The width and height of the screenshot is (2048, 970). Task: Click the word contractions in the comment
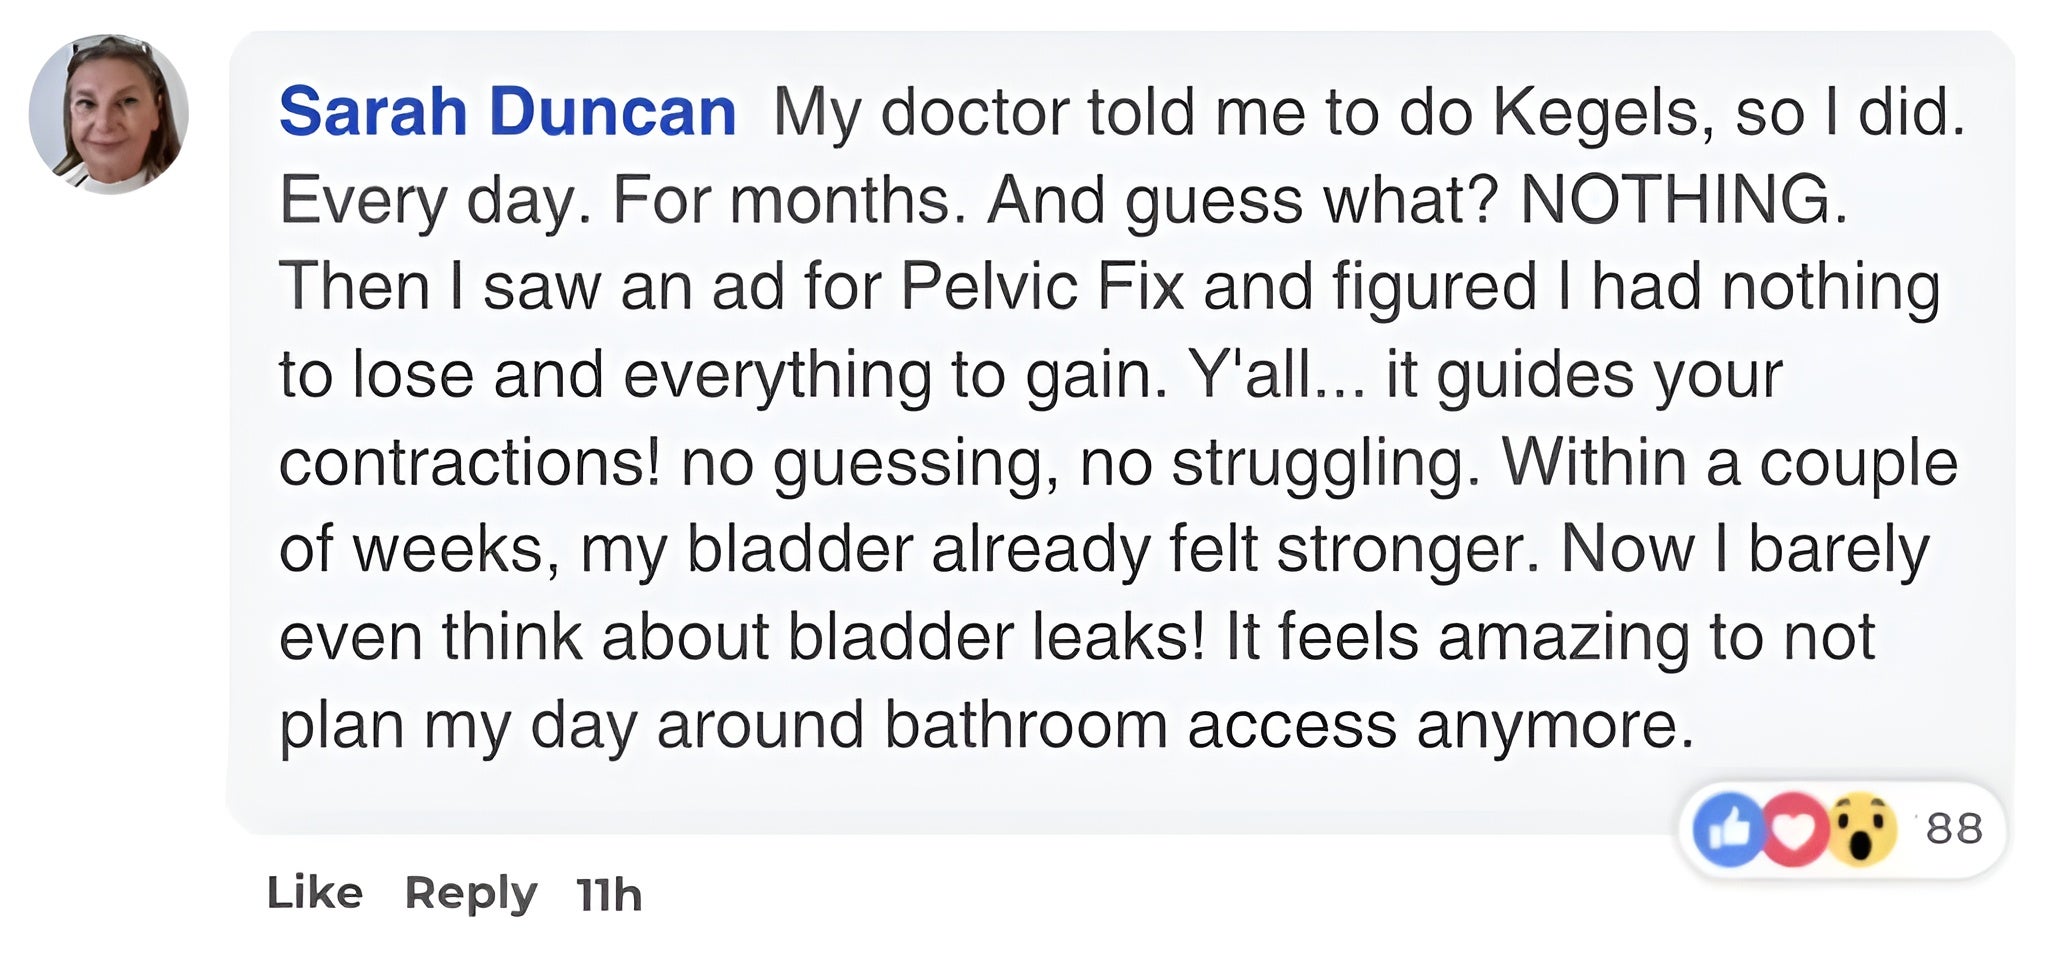(467, 462)
